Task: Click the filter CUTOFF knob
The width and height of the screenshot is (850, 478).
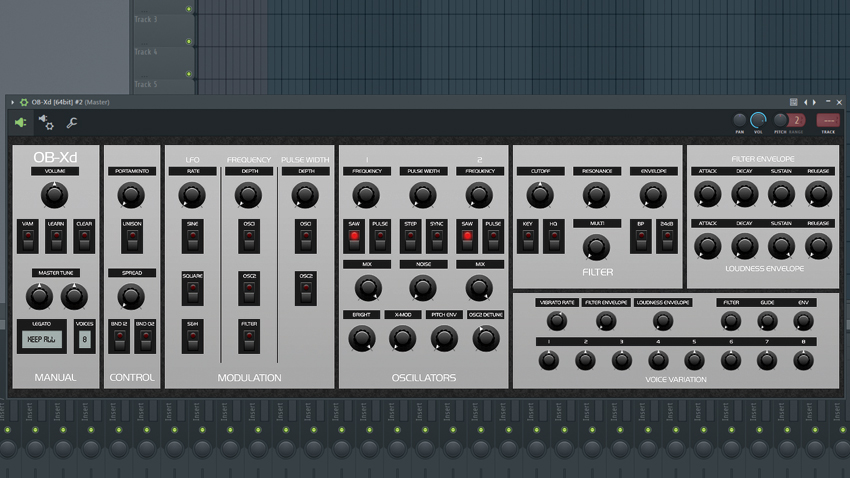Action: pos(540,195)
